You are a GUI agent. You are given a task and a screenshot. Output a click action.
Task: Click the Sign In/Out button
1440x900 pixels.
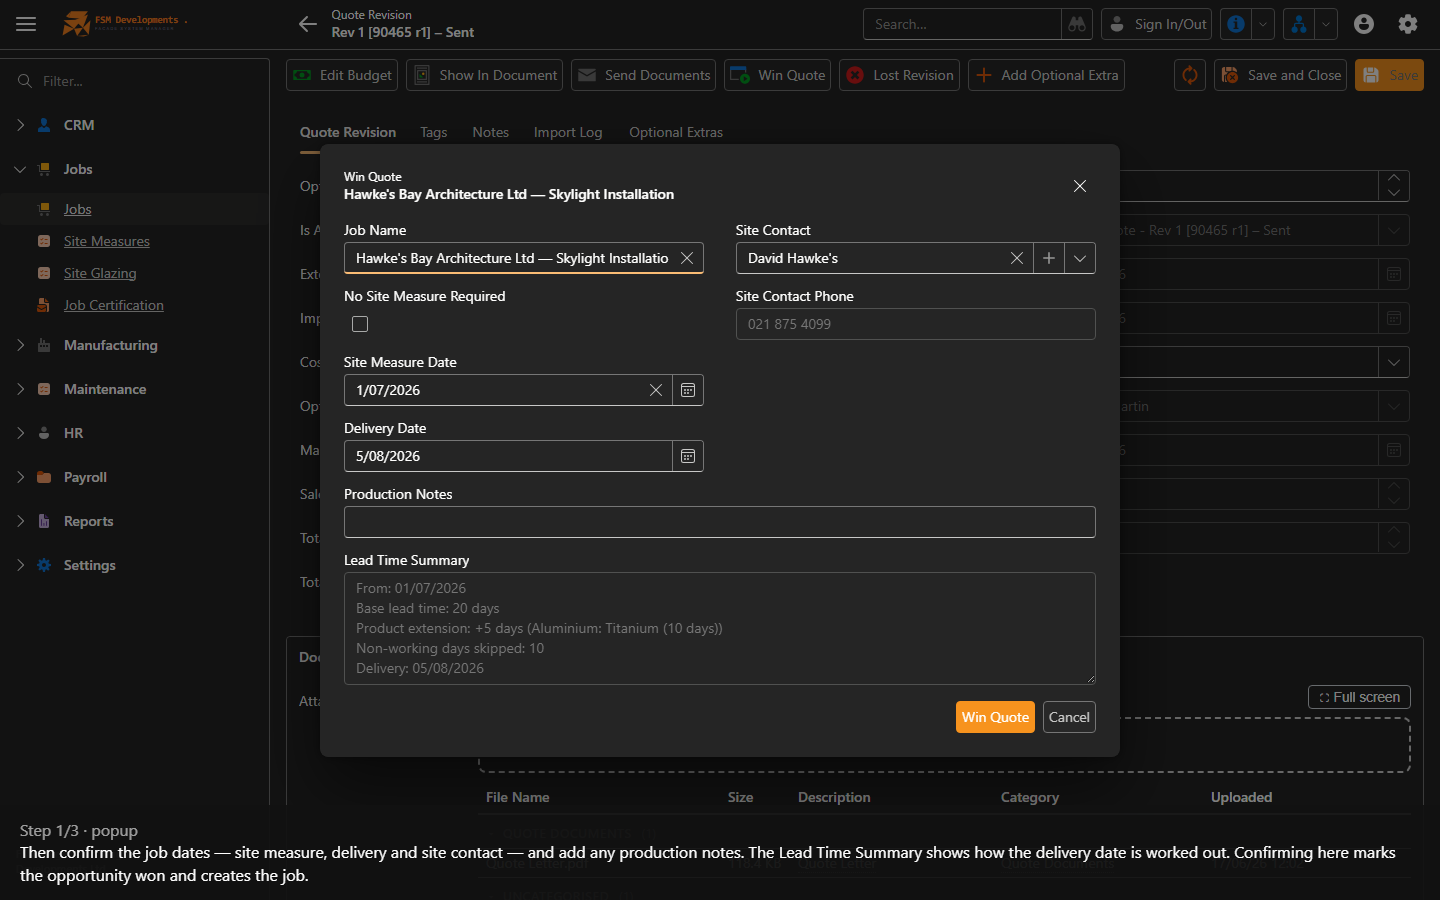pyautogui.click(x=1157, y=24)
